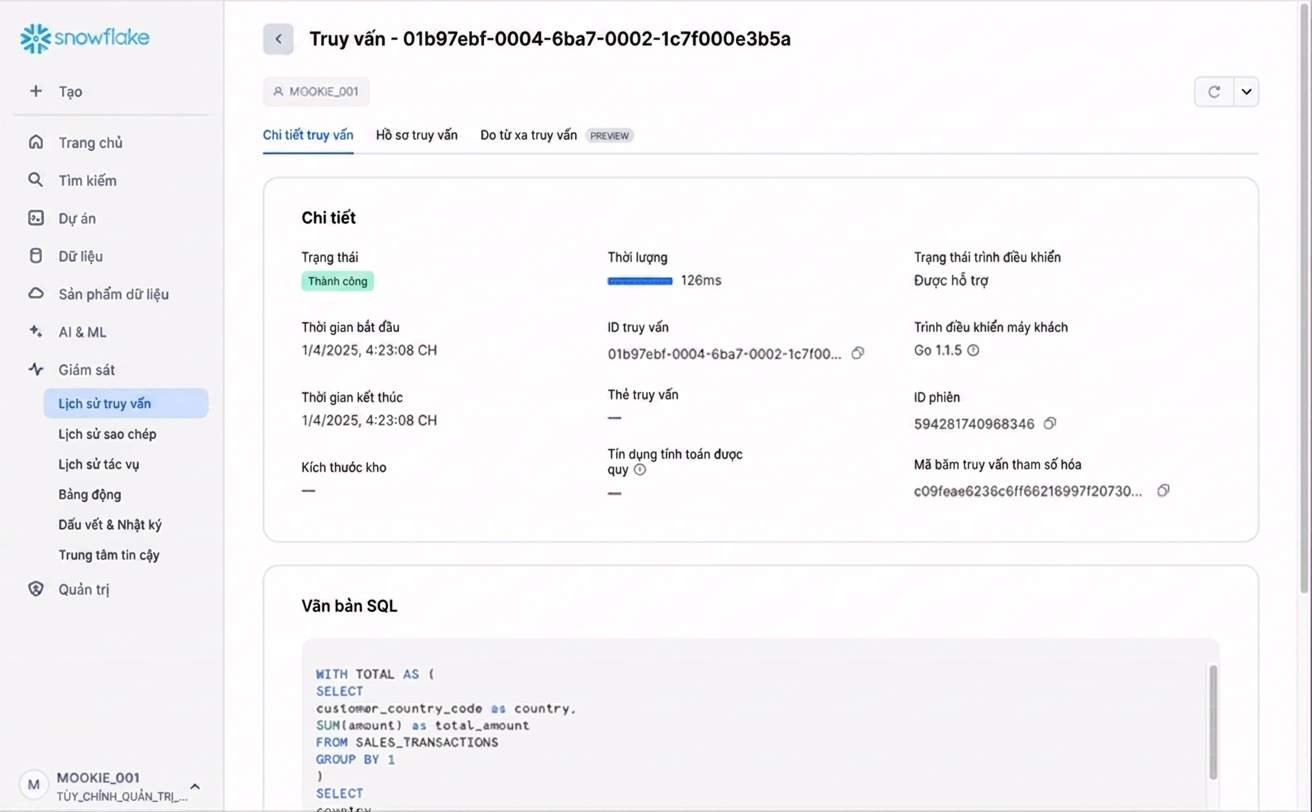
Task: Click the SQL text box scrollbar
Action: tap(1213, 722)
